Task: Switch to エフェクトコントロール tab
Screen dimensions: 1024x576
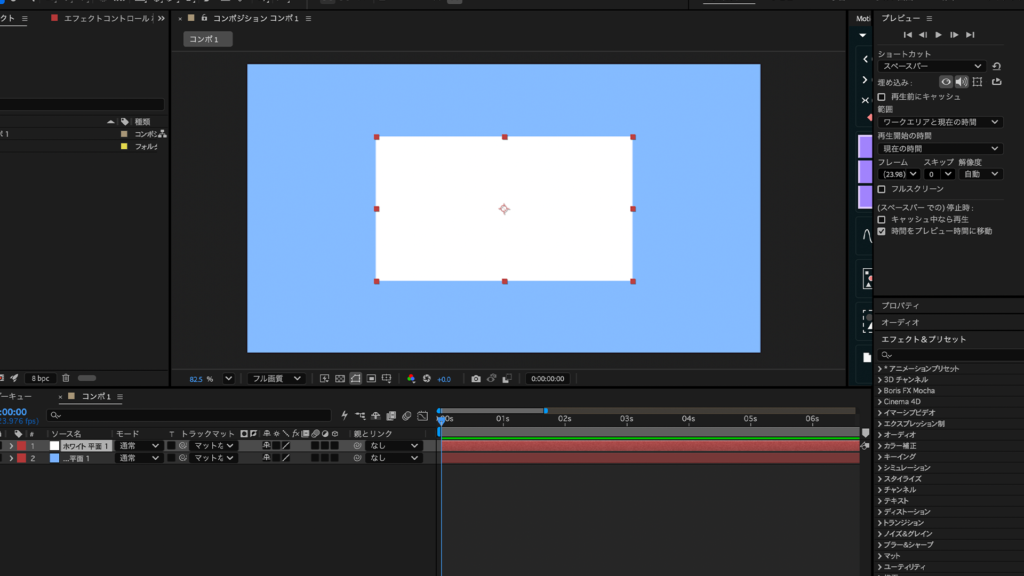Action: (107, 18)
